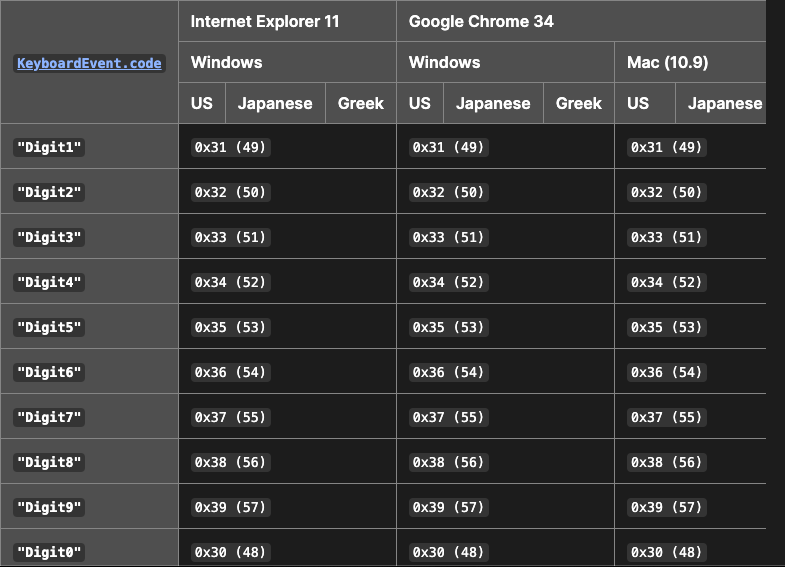Select the "Digit0" row label
Screen dimensions: 785x567
49,553
